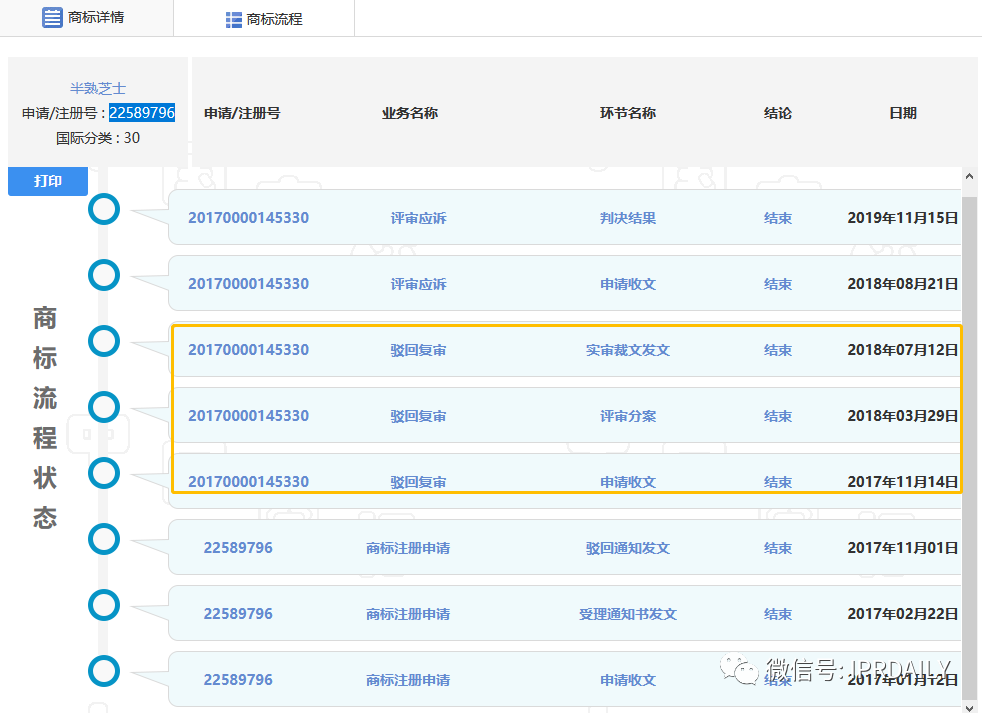Viewport: 982px width, 713px height.
Task: Switch to the 商标流程 tab
Action: click(x=264, y=19)
